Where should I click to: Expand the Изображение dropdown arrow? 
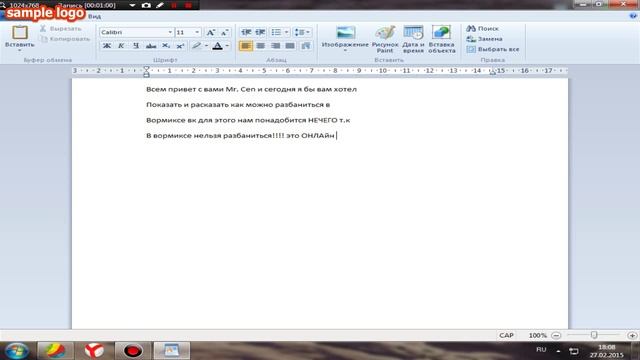[345, 51]
